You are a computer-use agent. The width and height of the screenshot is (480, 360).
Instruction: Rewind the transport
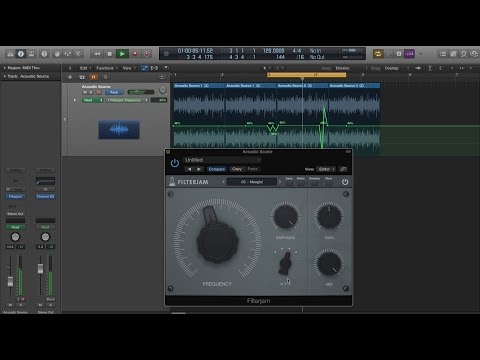(x=97, y=54)
